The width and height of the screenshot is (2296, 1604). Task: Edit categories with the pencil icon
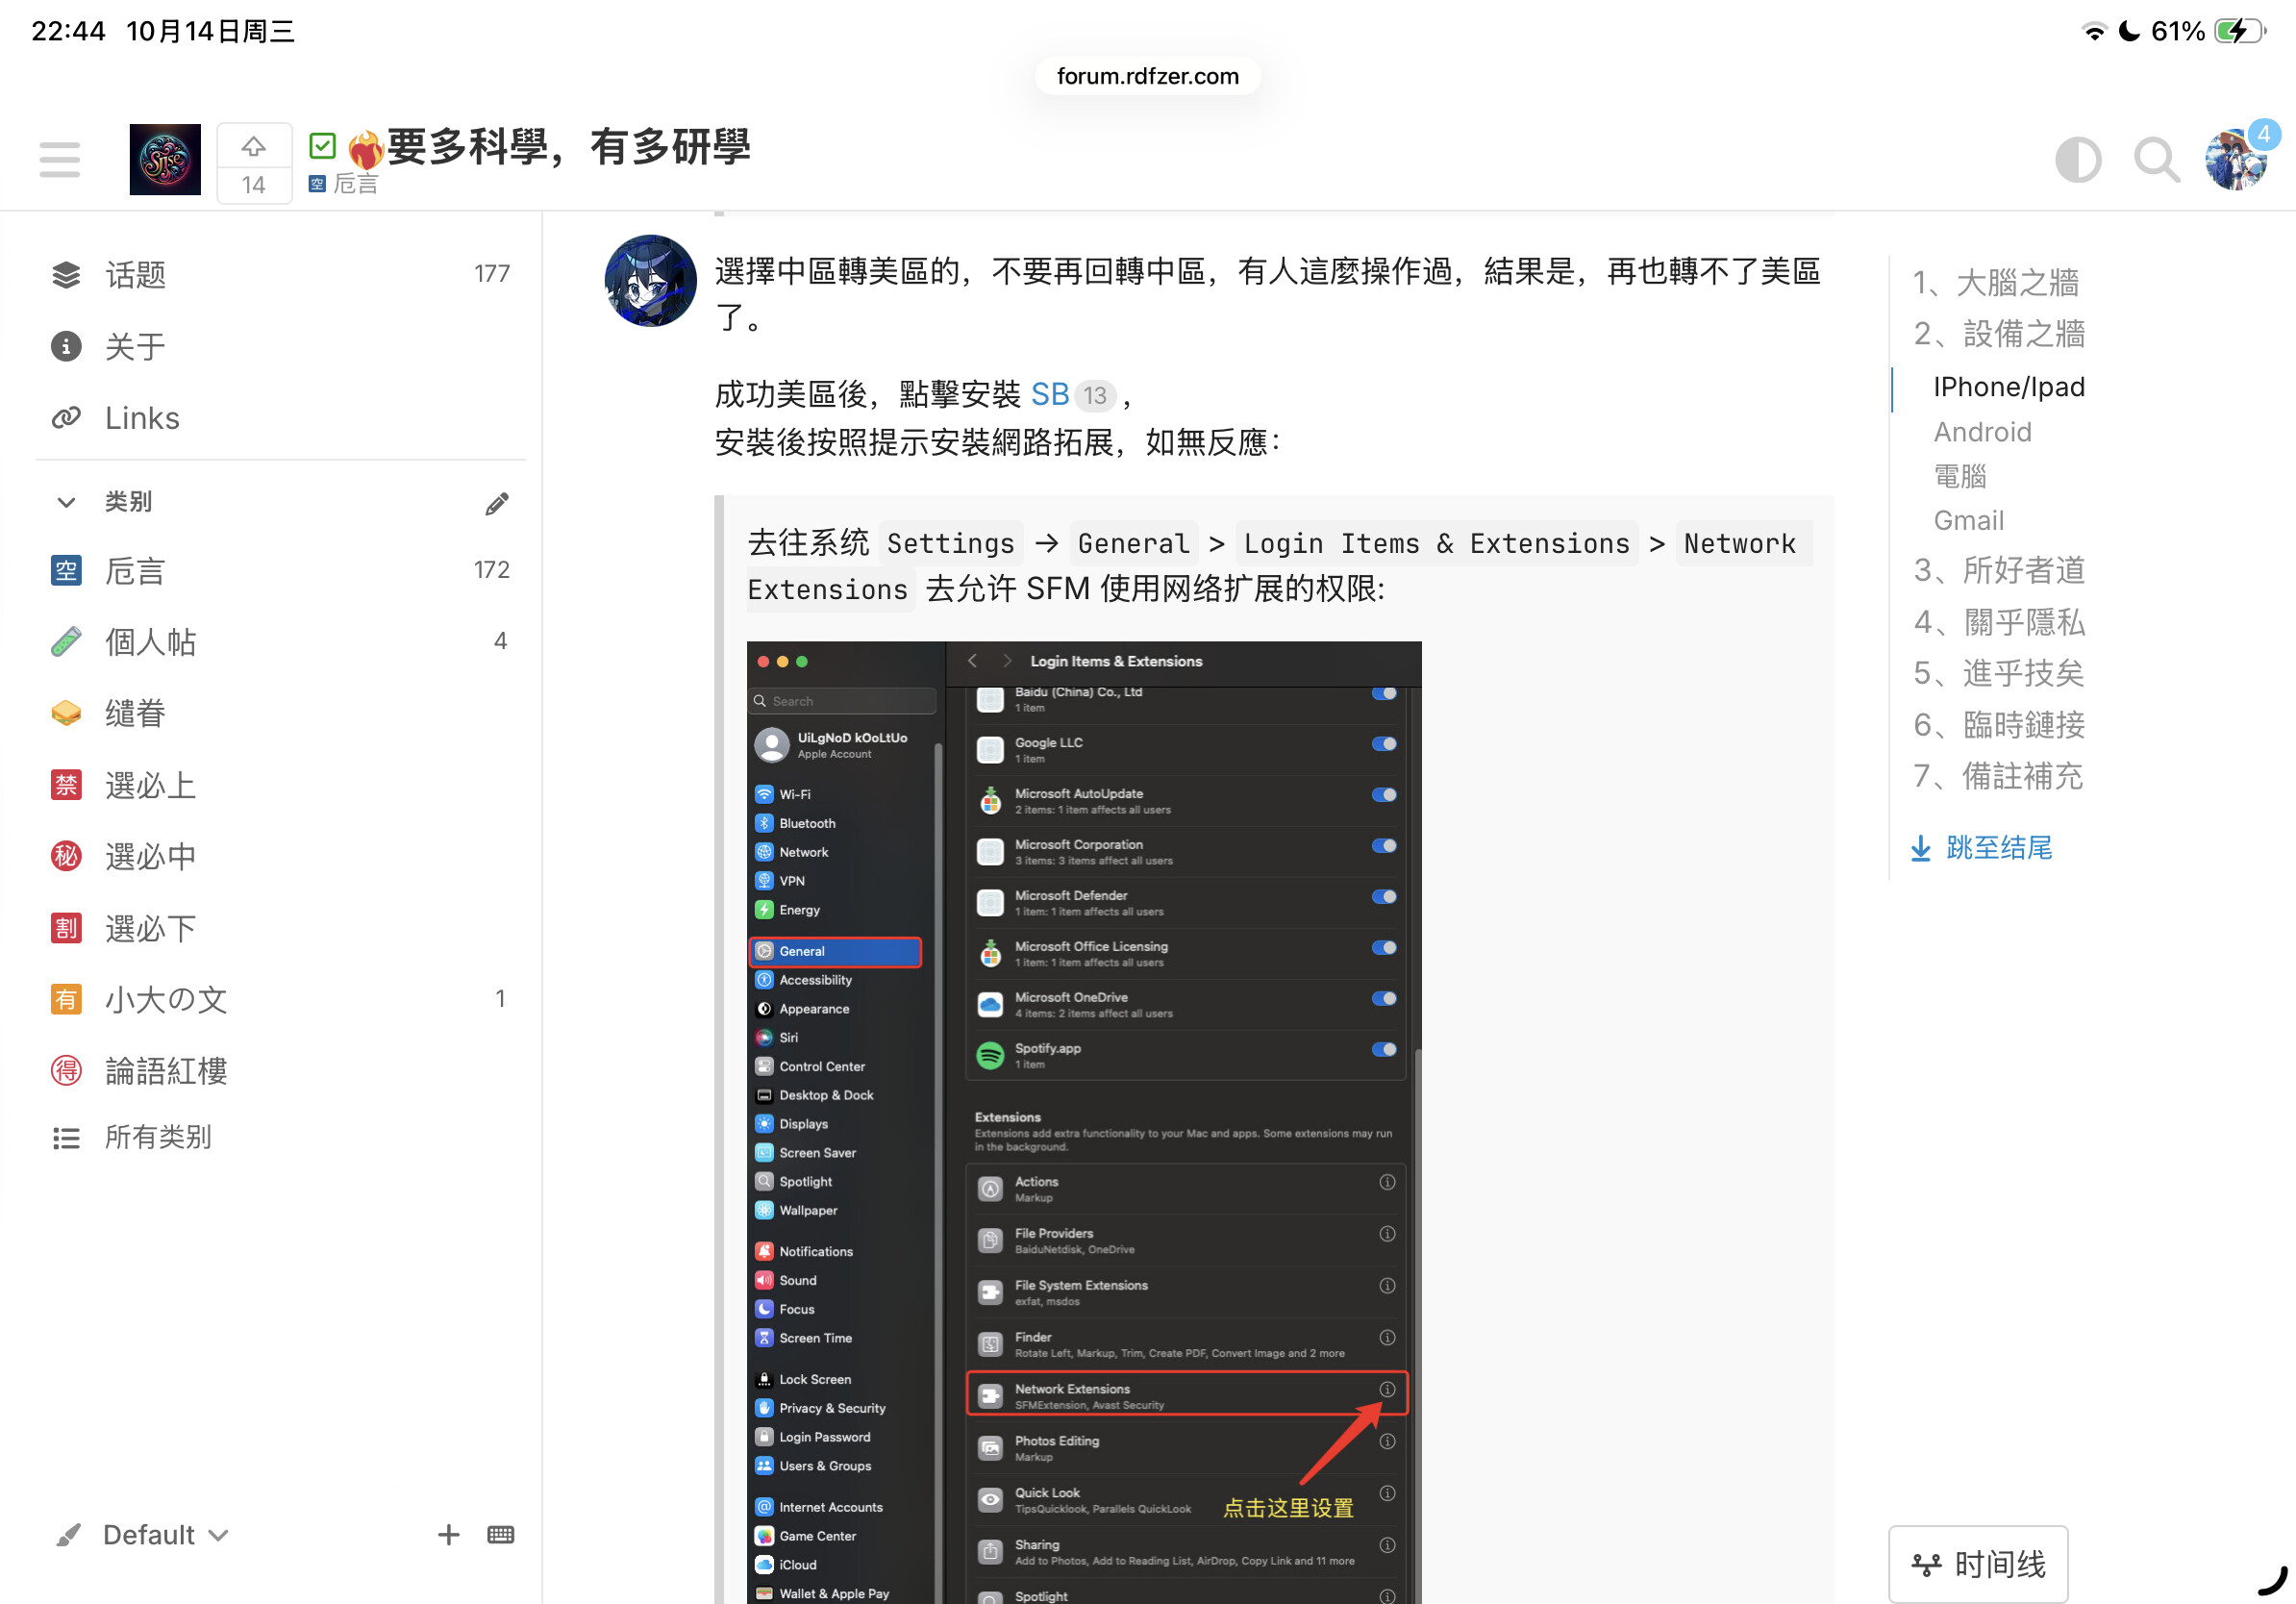pos(497,503)
